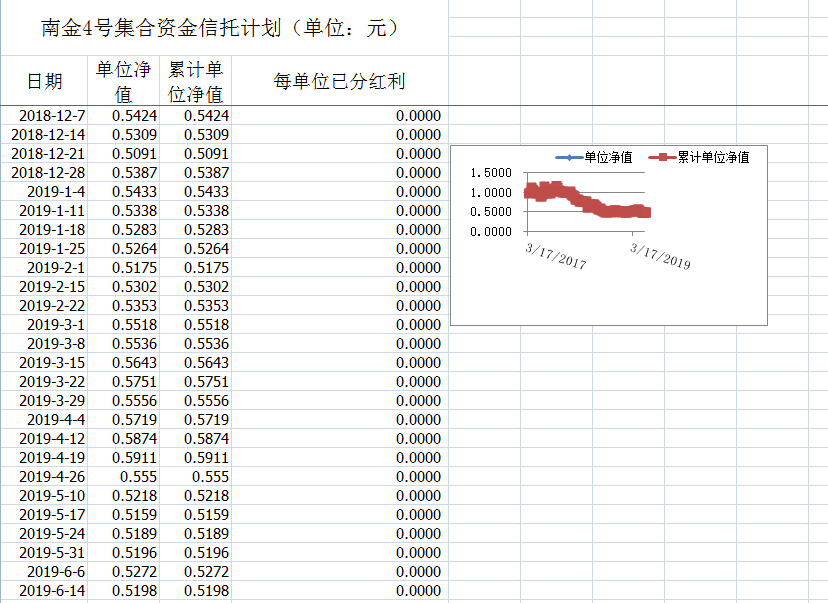
Task: Select date cell 2019-4-4
Action: tap(44, 420)
